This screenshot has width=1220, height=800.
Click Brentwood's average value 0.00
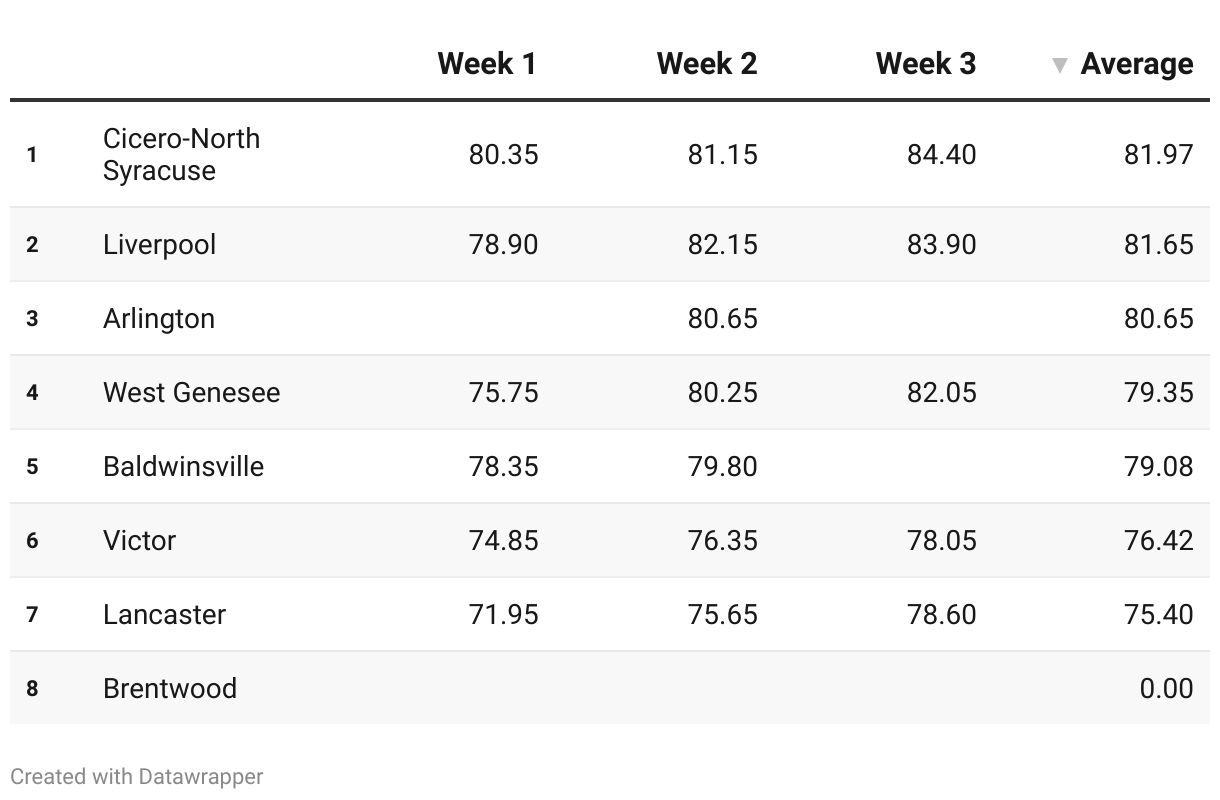(1166, 689)
